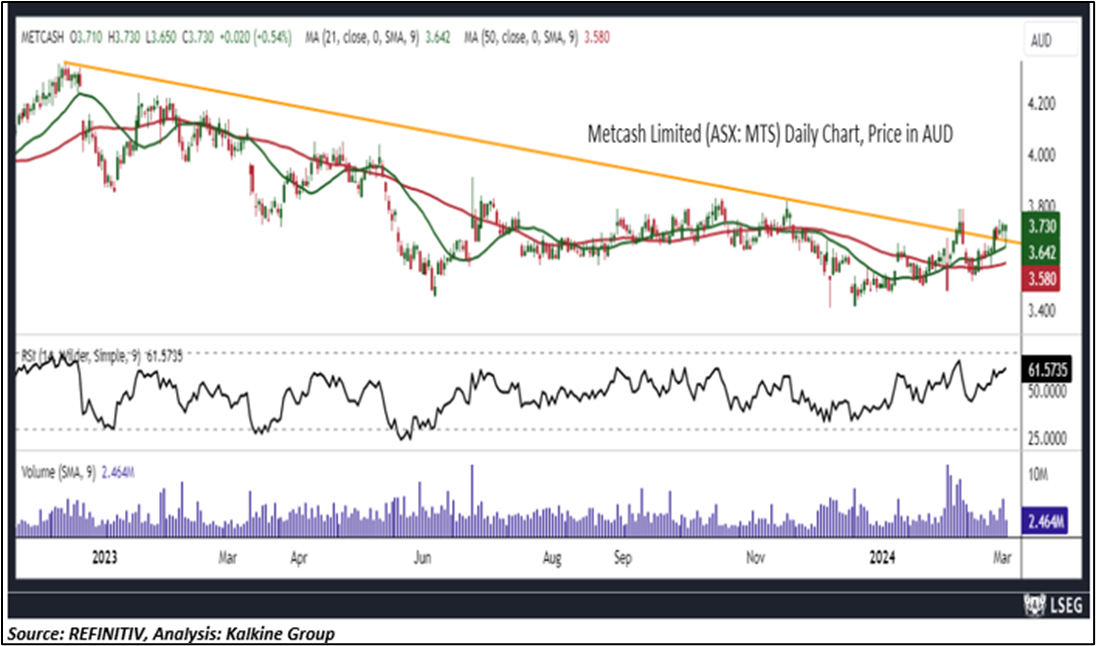The height and width of the screenshot is (646, 1096).
Task: Click the Apr label on time axis
Action: click(x=299, y=558)
